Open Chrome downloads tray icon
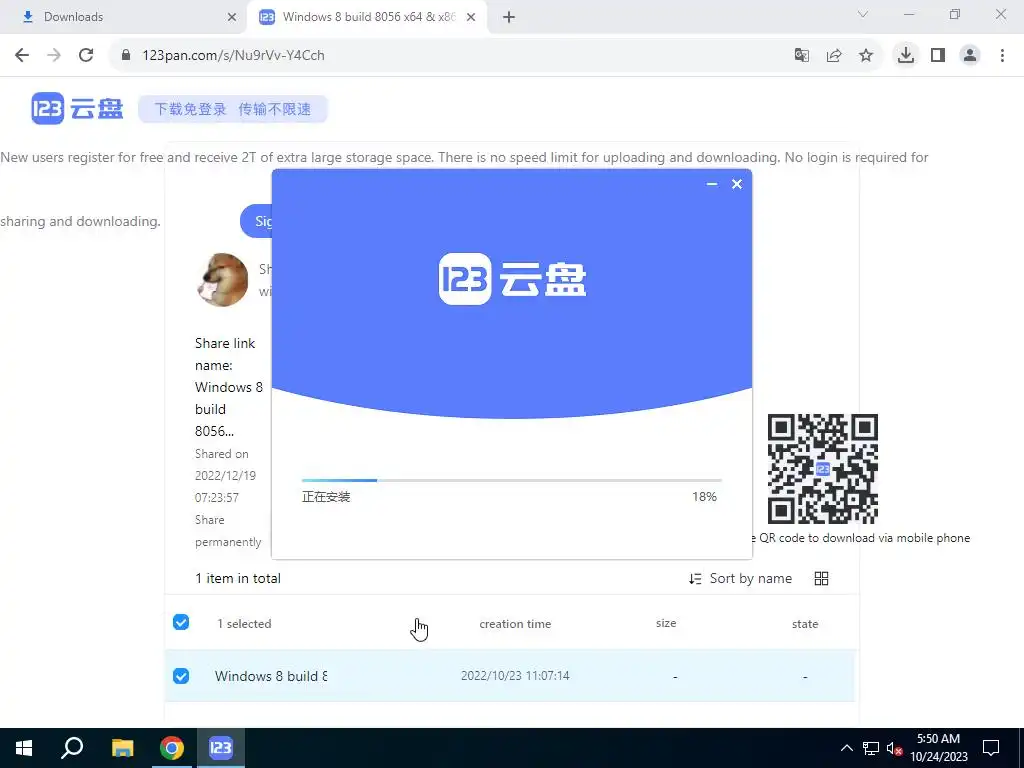This screenshot has width=1024, height=768. 906,55
